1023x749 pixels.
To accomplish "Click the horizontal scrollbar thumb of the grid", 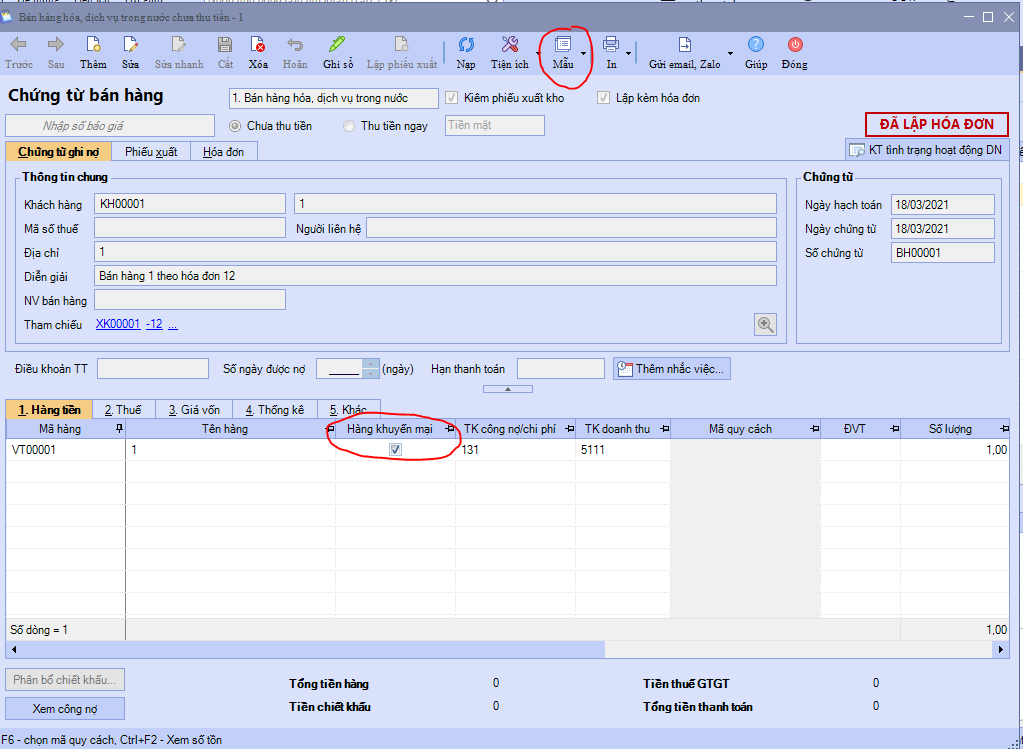I will pyautogui.click(x=311, y=649).
